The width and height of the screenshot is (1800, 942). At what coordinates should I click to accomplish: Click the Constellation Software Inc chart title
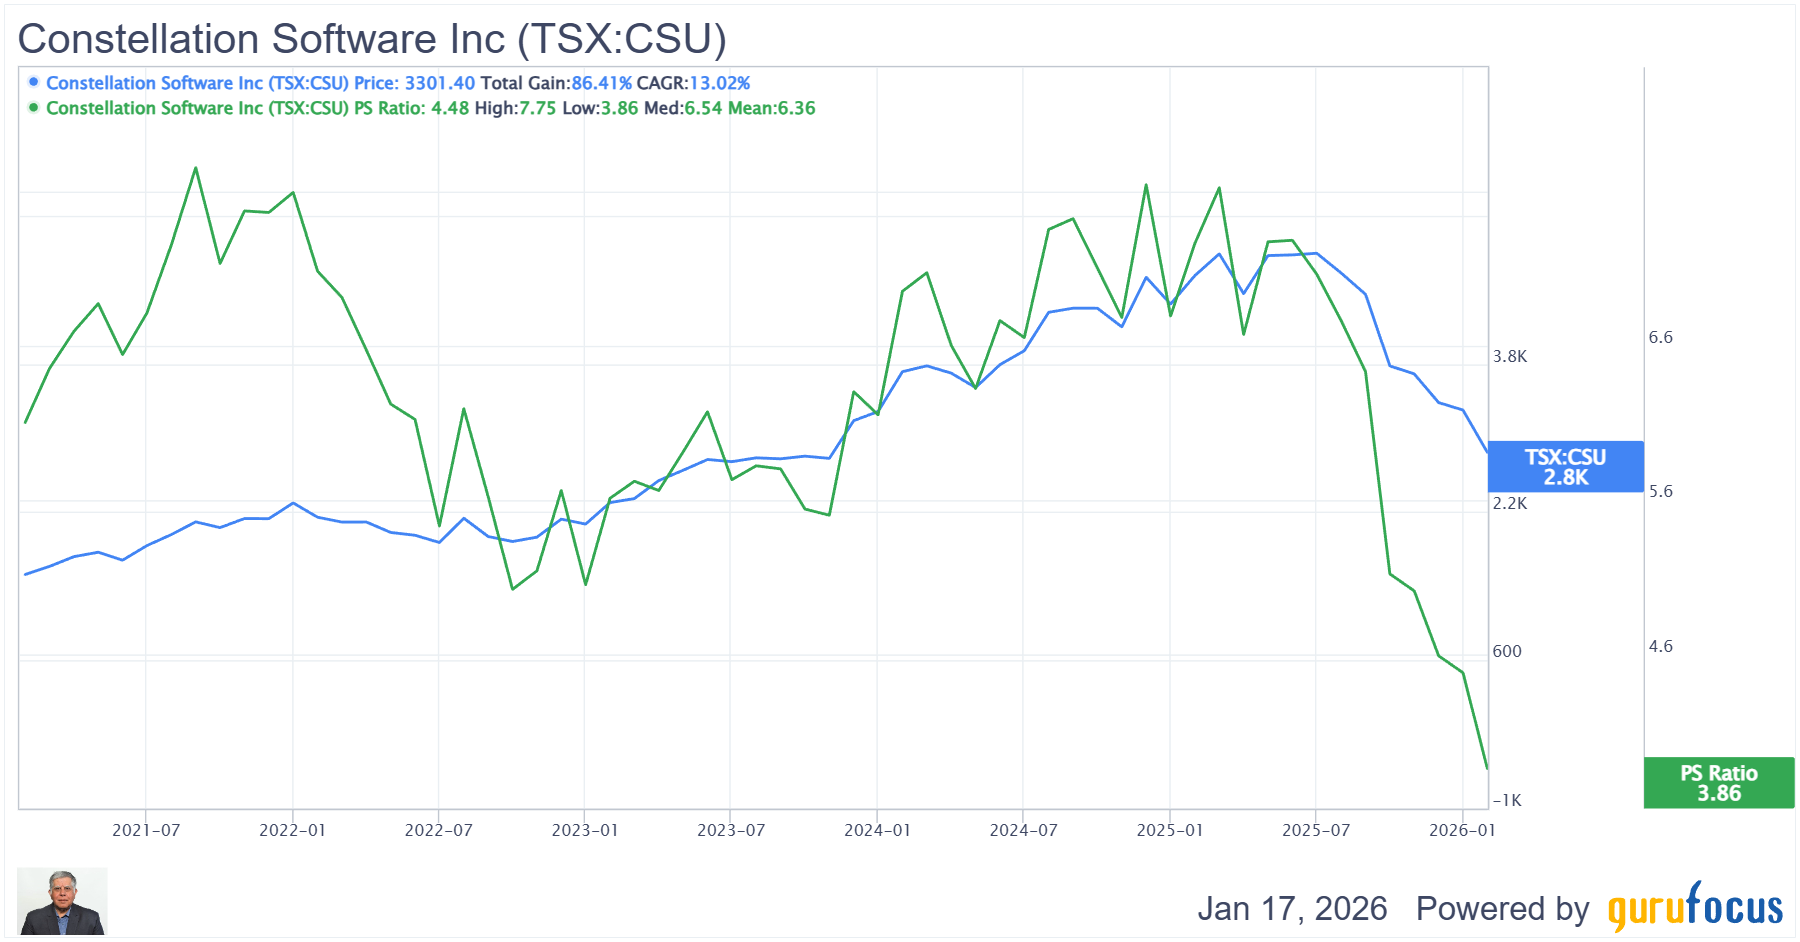click(372, 39)
